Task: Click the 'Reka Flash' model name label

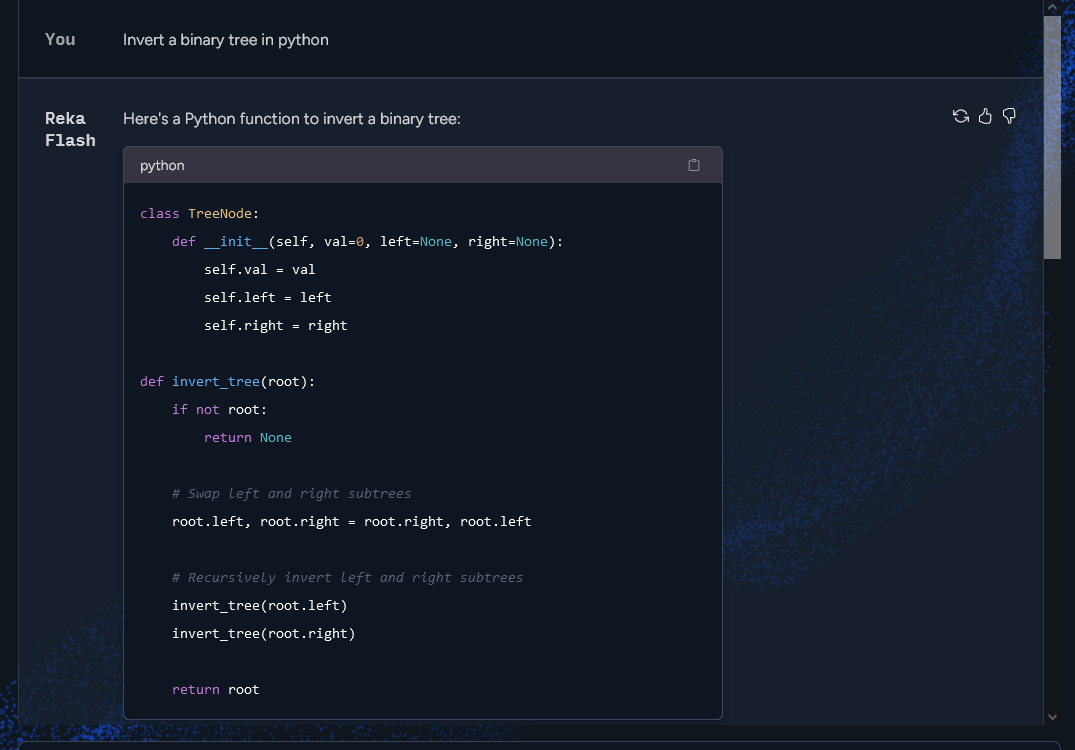Action: pyautogui.click(x=70, y=129)
